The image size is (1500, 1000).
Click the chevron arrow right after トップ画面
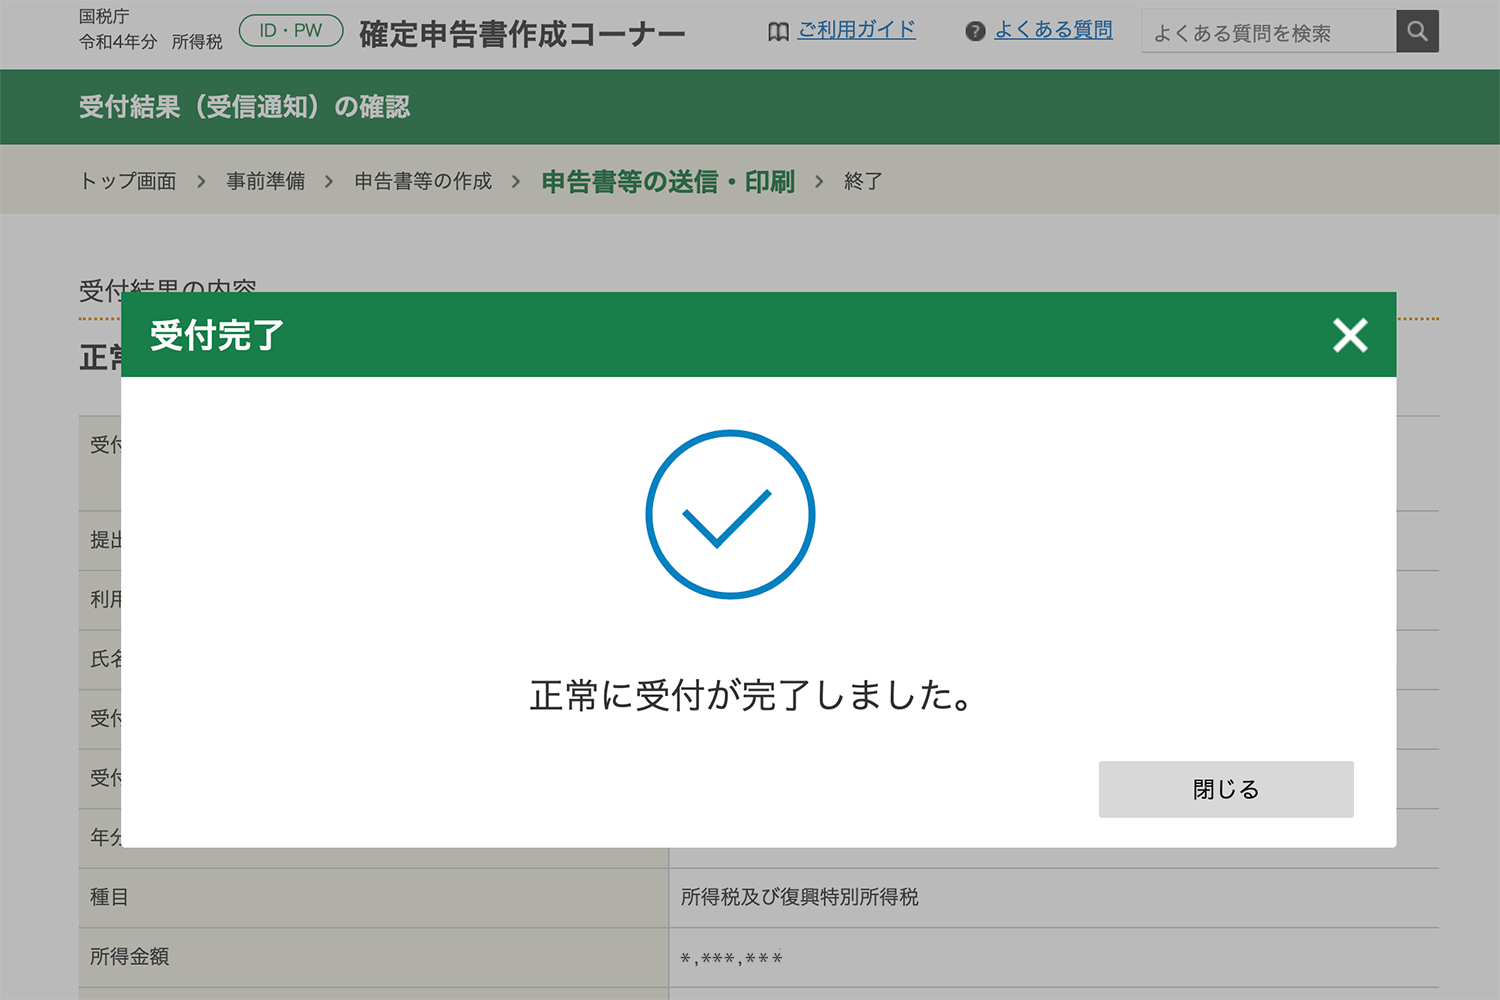click(201, 181)
